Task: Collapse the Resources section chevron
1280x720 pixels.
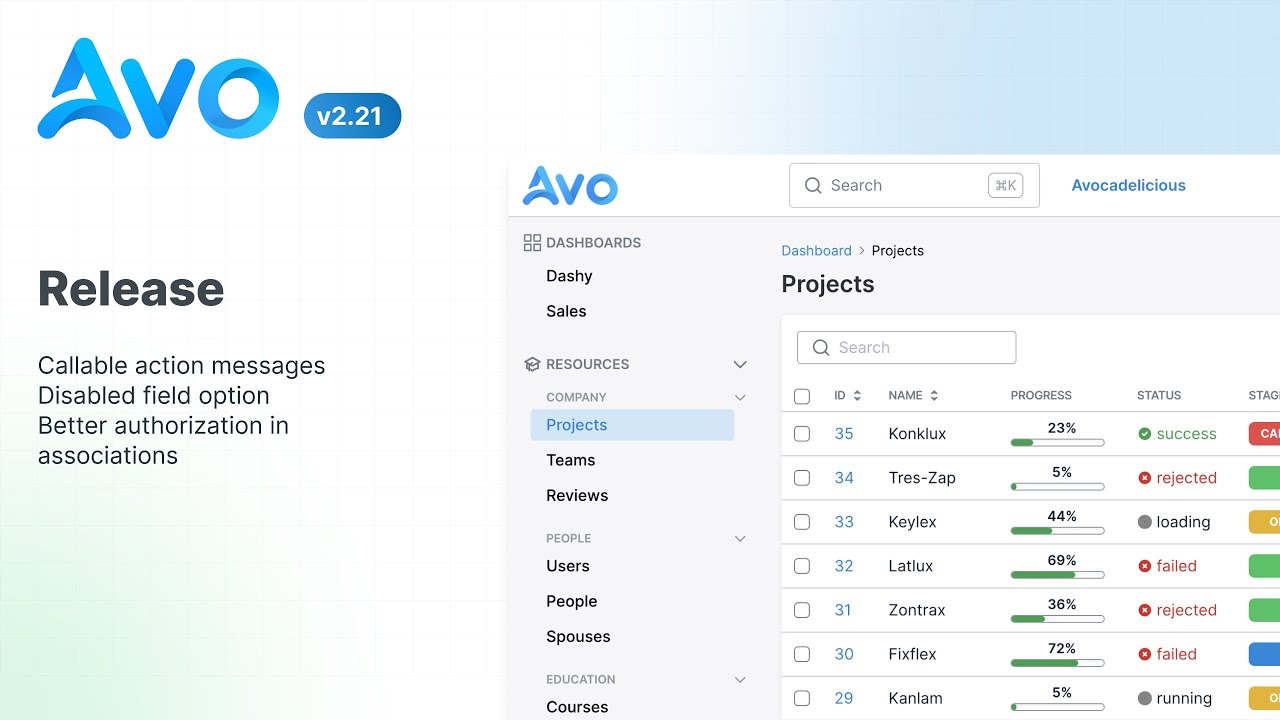Action: click(740, 364)
